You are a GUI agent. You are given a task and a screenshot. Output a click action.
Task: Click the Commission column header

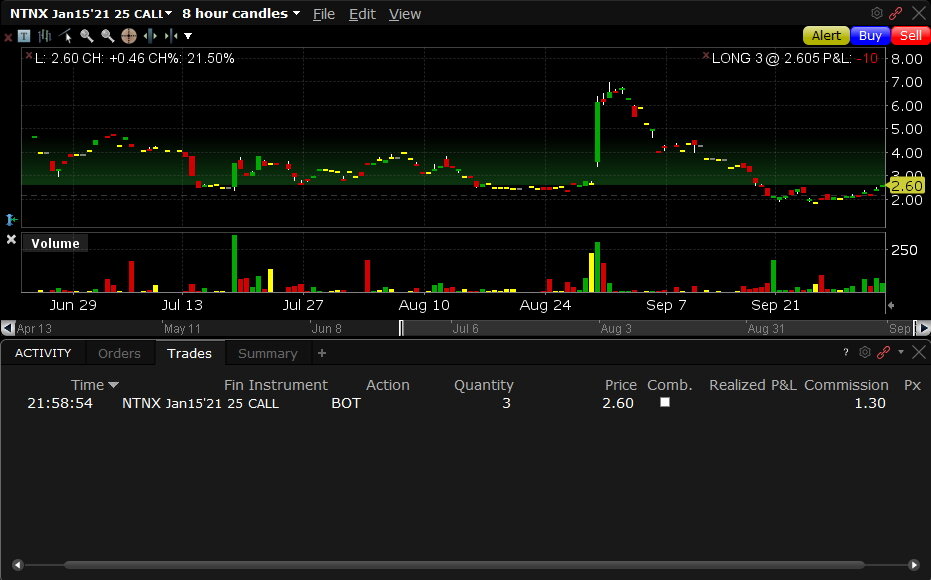click(x=846, y=385)
